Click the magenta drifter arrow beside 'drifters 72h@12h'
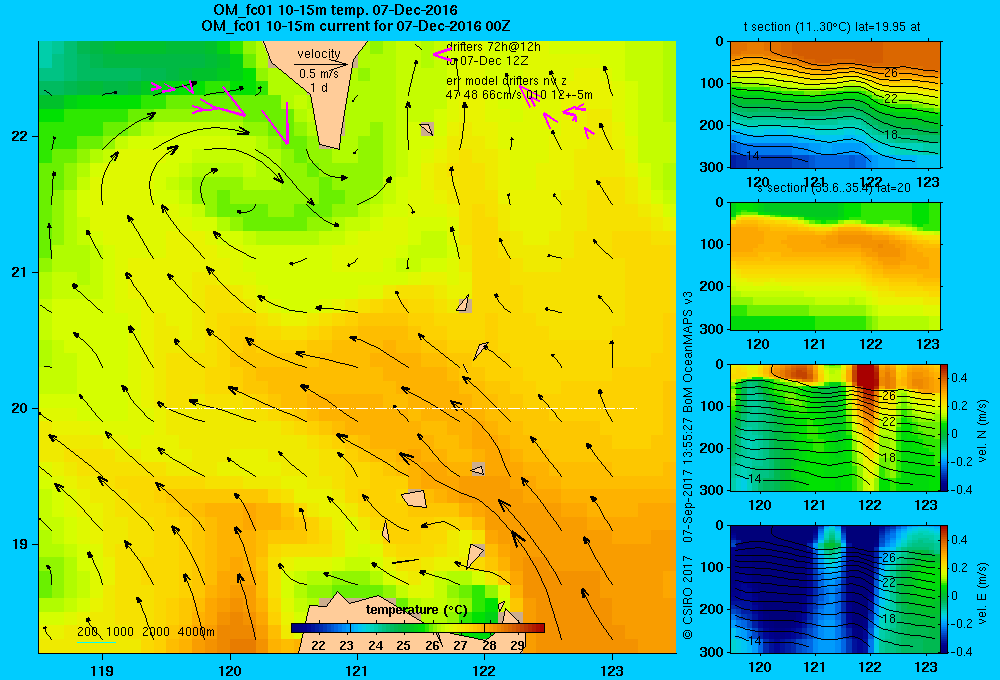1000x680 pixels. [x=442, y=55]
